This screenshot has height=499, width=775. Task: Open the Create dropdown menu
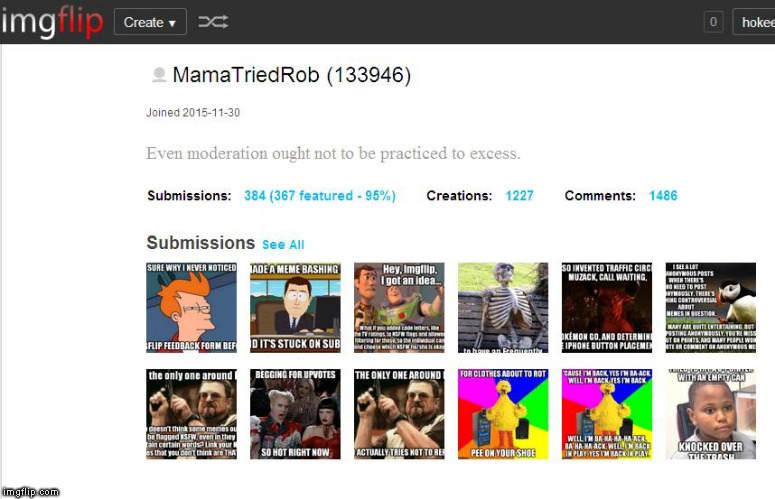(x=150, y=22)
